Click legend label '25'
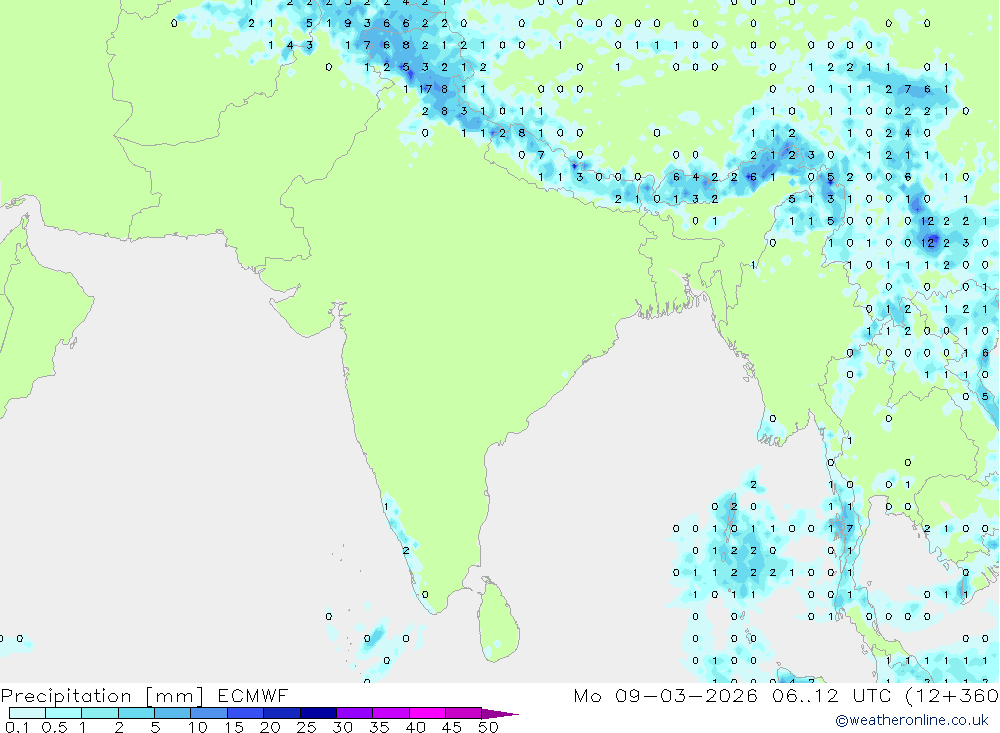The height and width of the screenshot is (733, 1000). click(306, 727)
